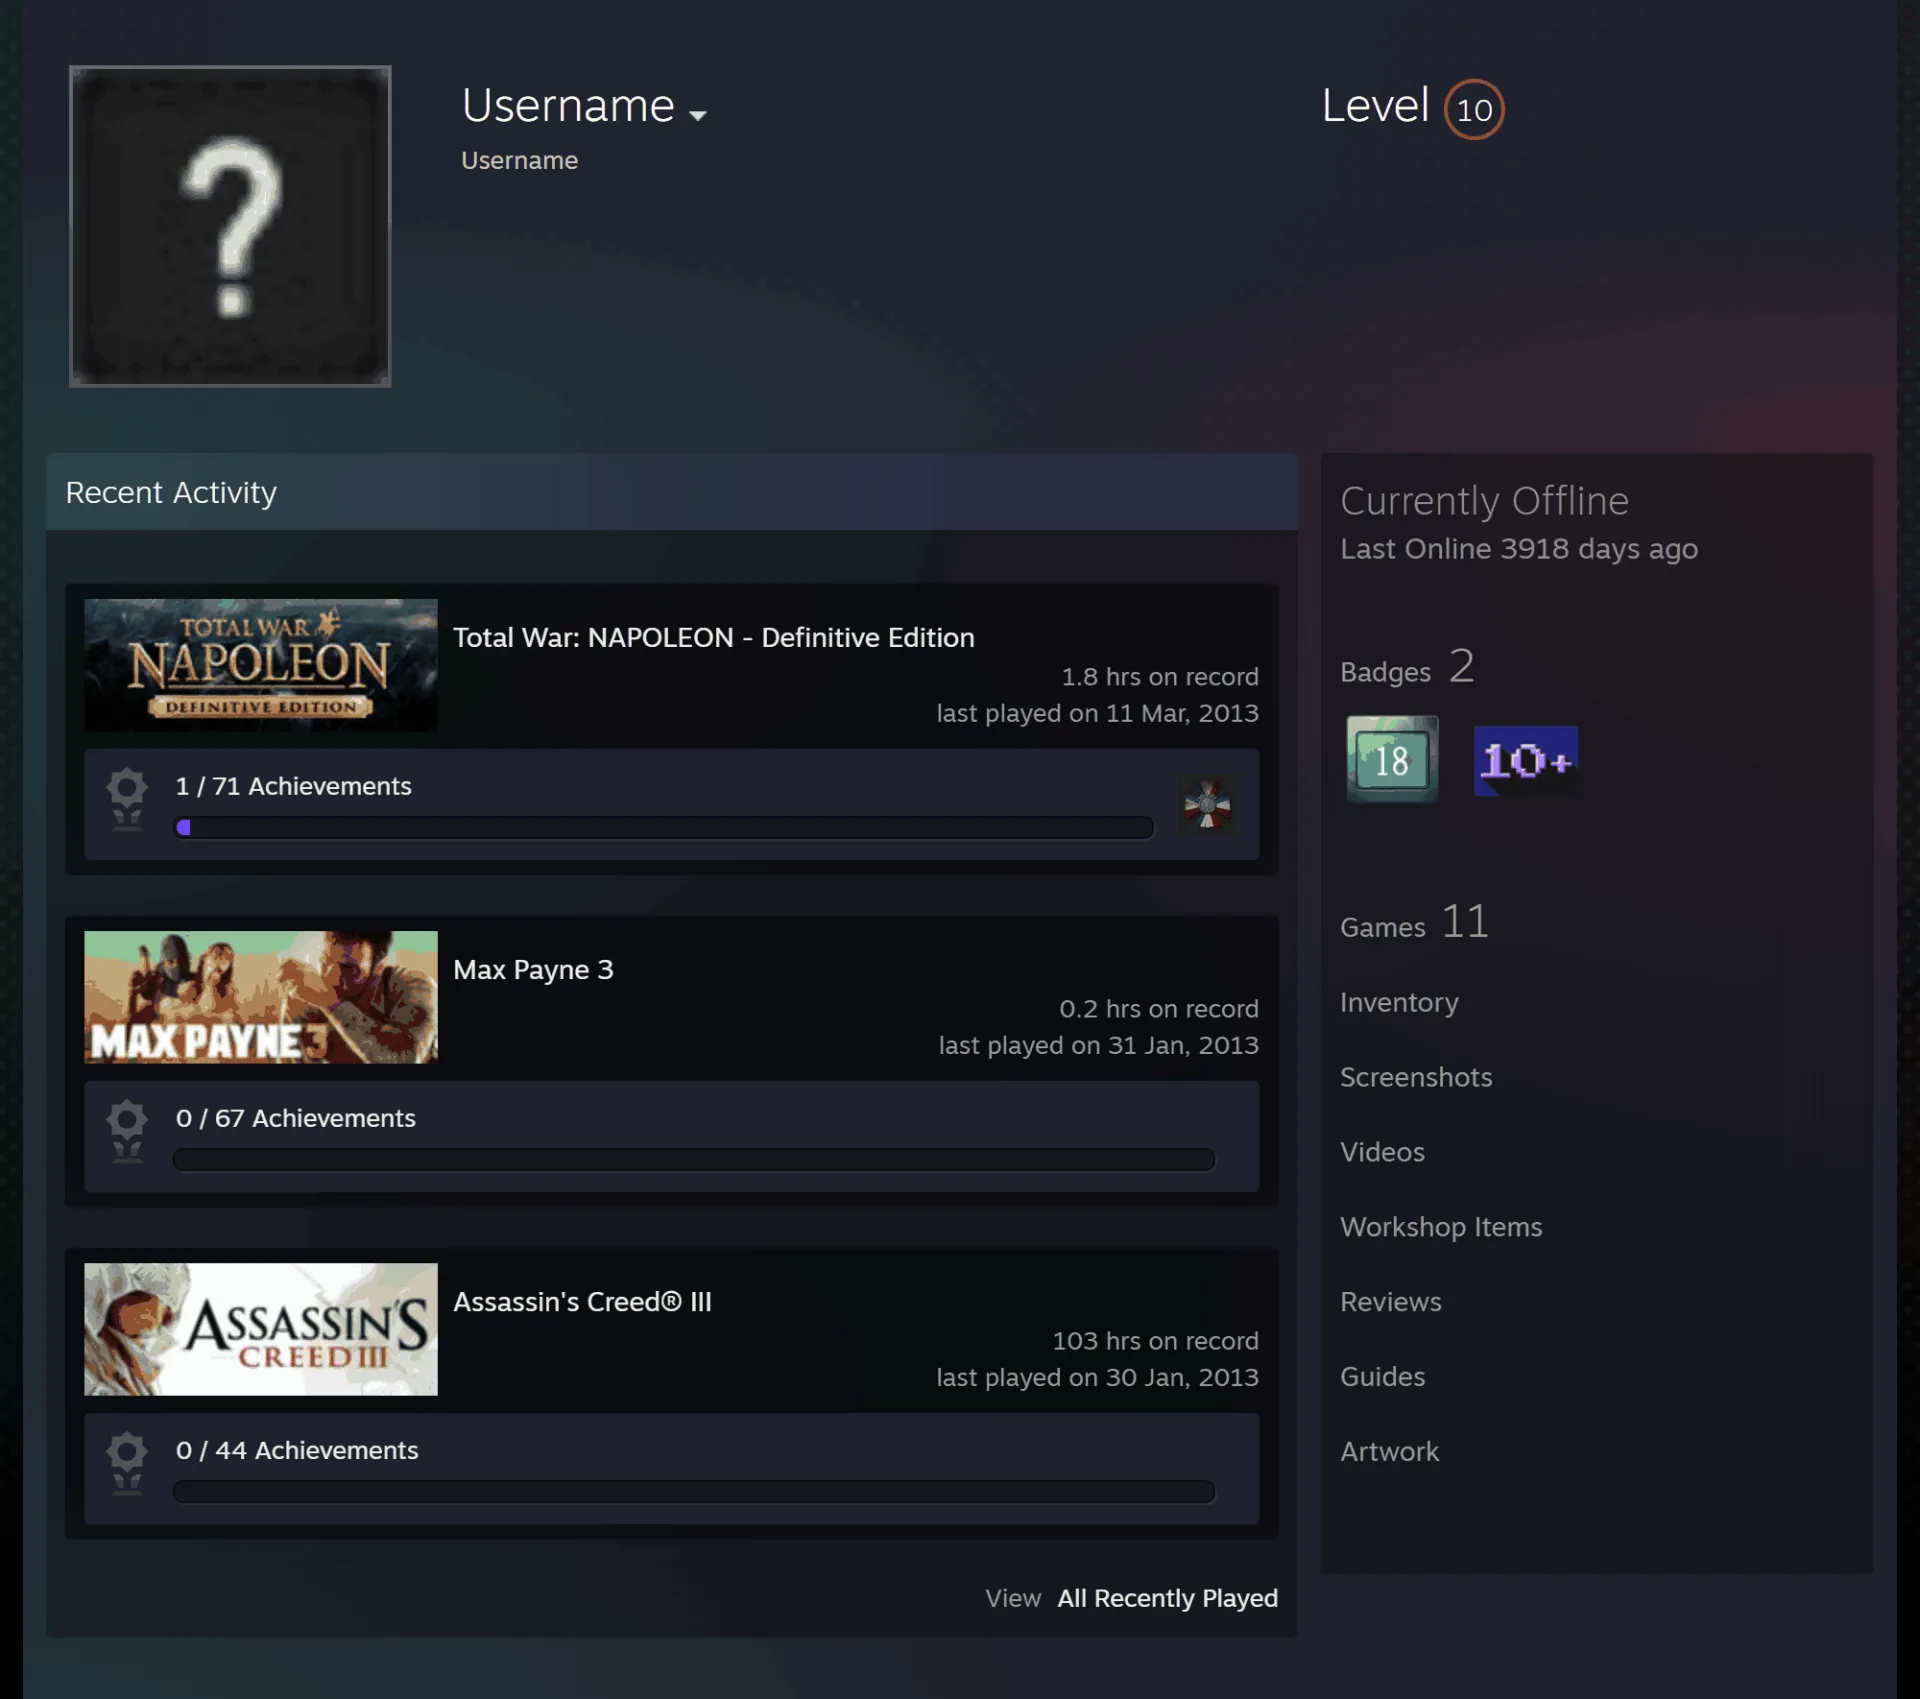This screenshot has width=1920, height=1699.
Task: Click the 103 hrs on record text
Action: [x=1155, y=1341]
